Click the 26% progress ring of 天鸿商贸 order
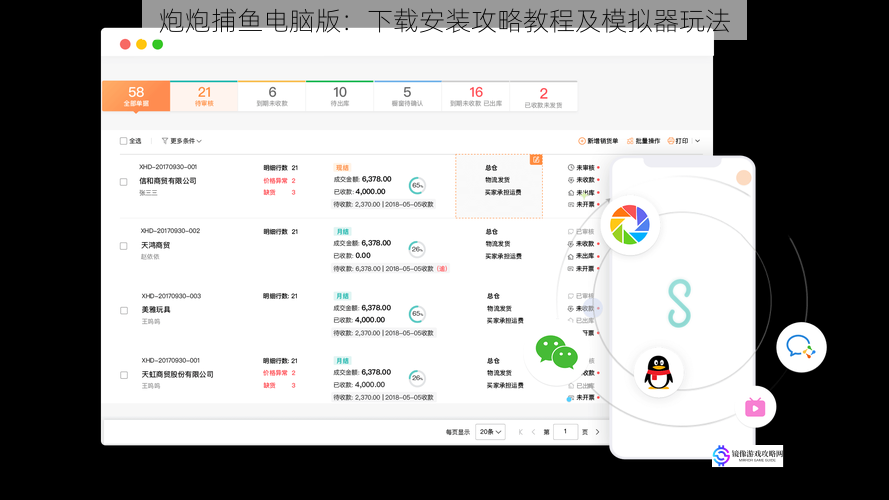This screenshot has width=889, height=500. pos(417,249)
